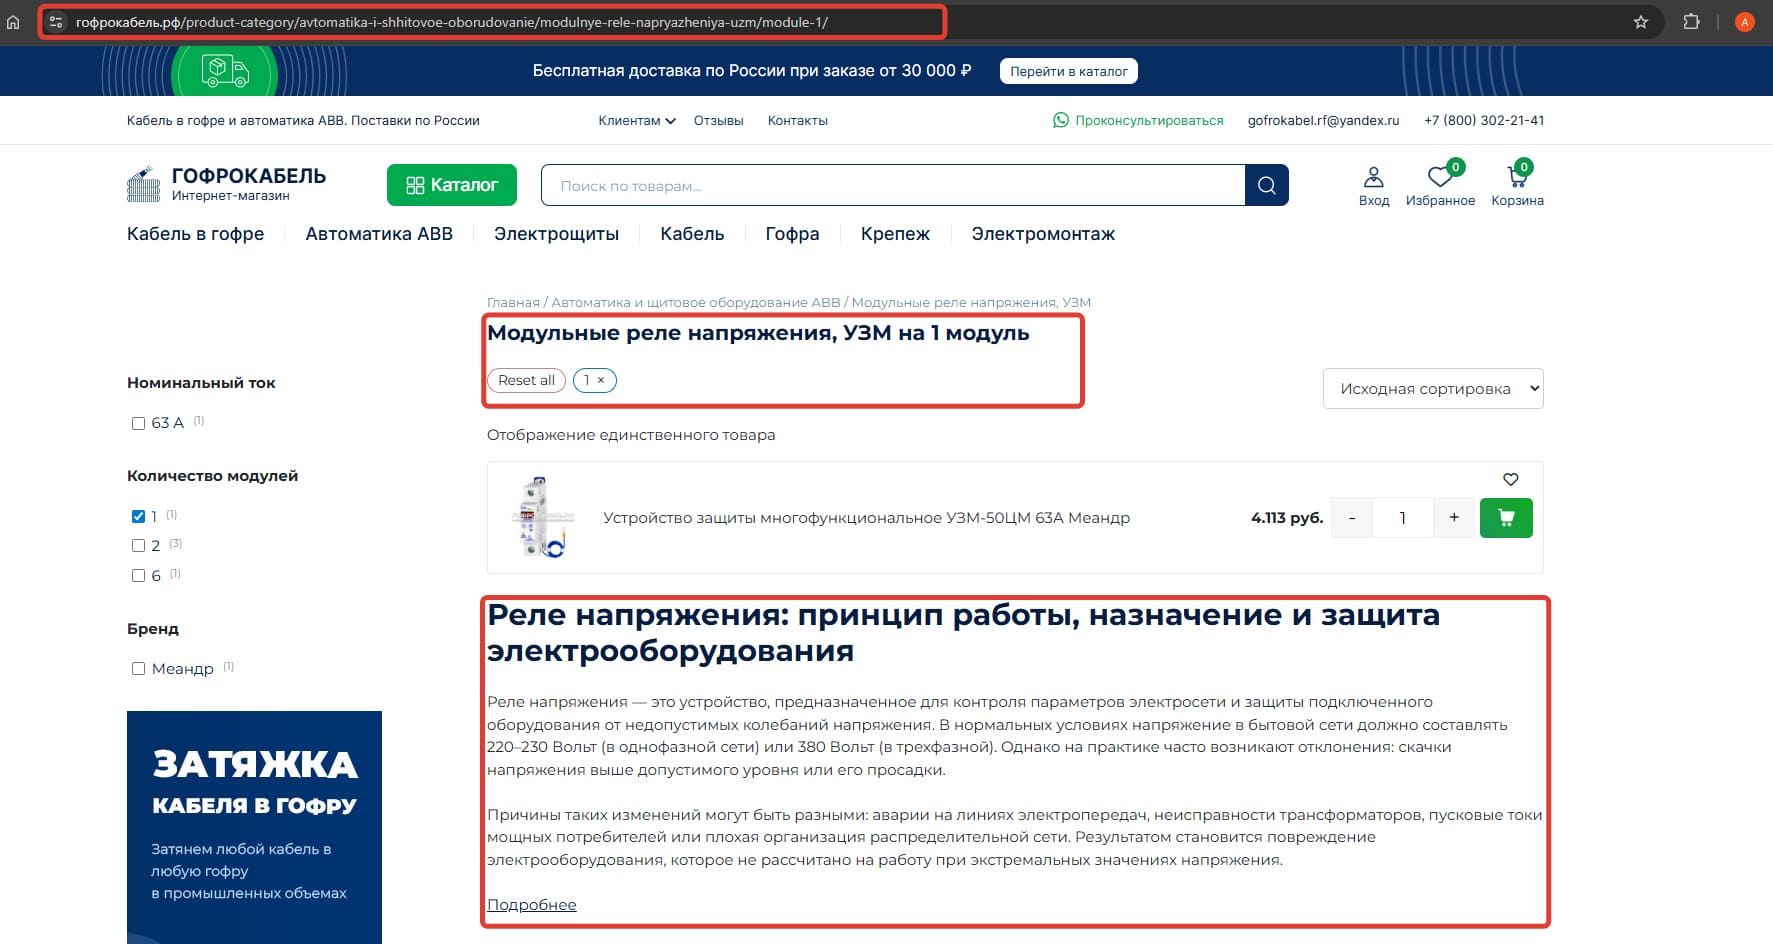Uncheck the 1 module filter checkbox
This screenshot has height=944, width=1773.
(139, 516)
